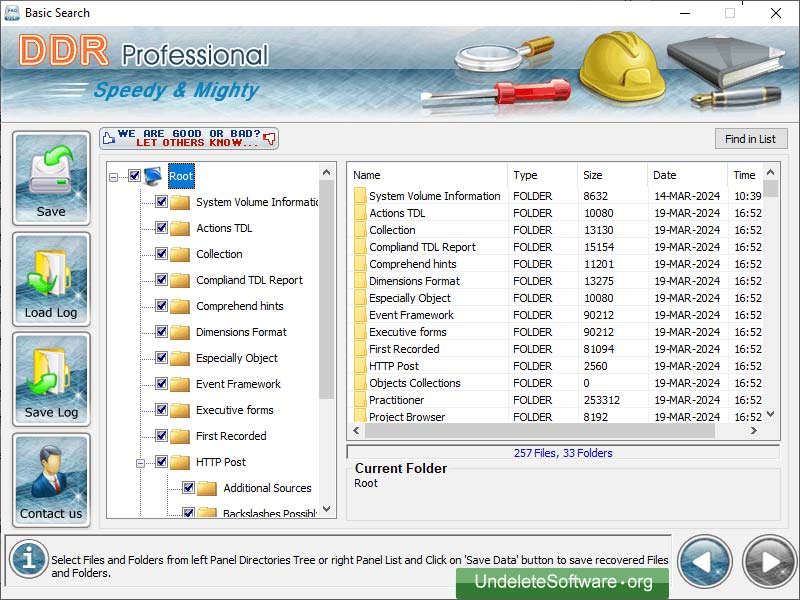Toggle the Especially Object checkbox
Viewport: 800px width, 600px height.
pyautogui.click(x=161, y=358)
